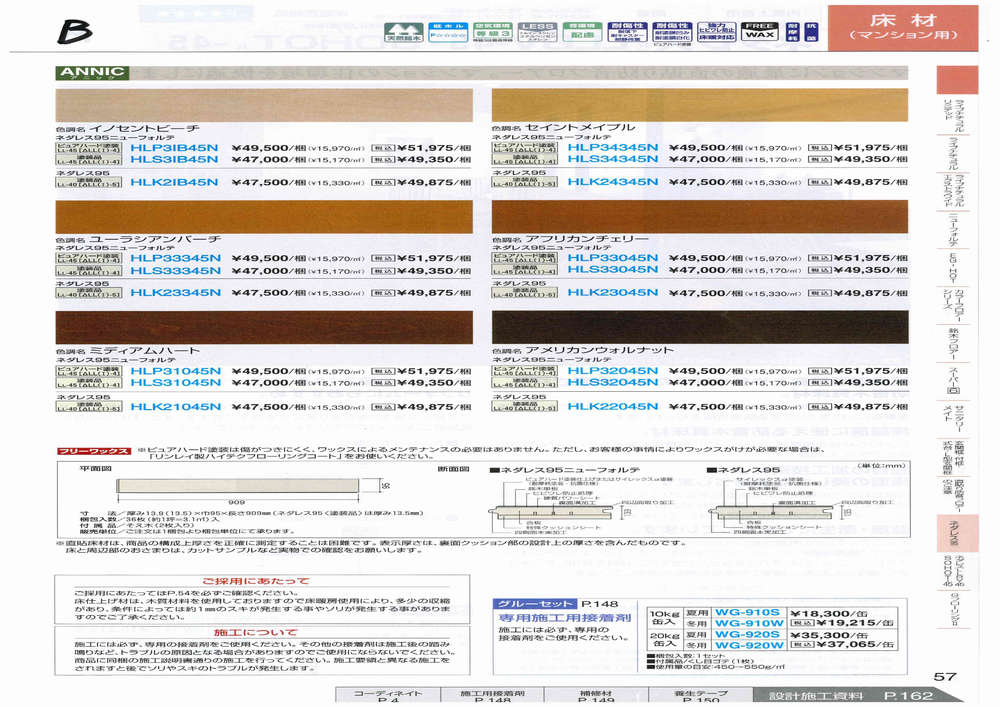Click the ピュアハード塗装 badge beside HLP3IB45N
The width and height of the screenshot is (1000, 707).
(89, 148)
